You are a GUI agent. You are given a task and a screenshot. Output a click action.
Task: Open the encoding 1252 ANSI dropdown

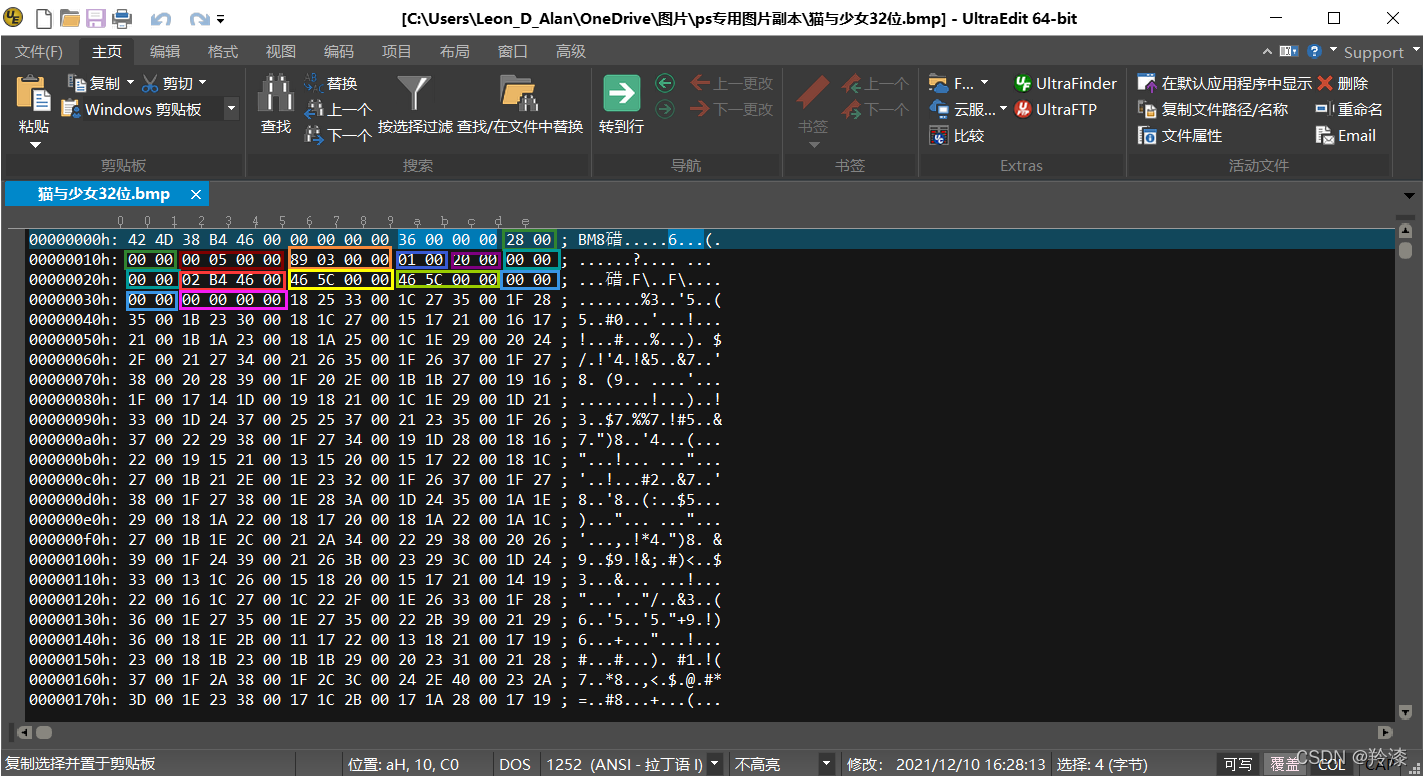coord(715,764)
